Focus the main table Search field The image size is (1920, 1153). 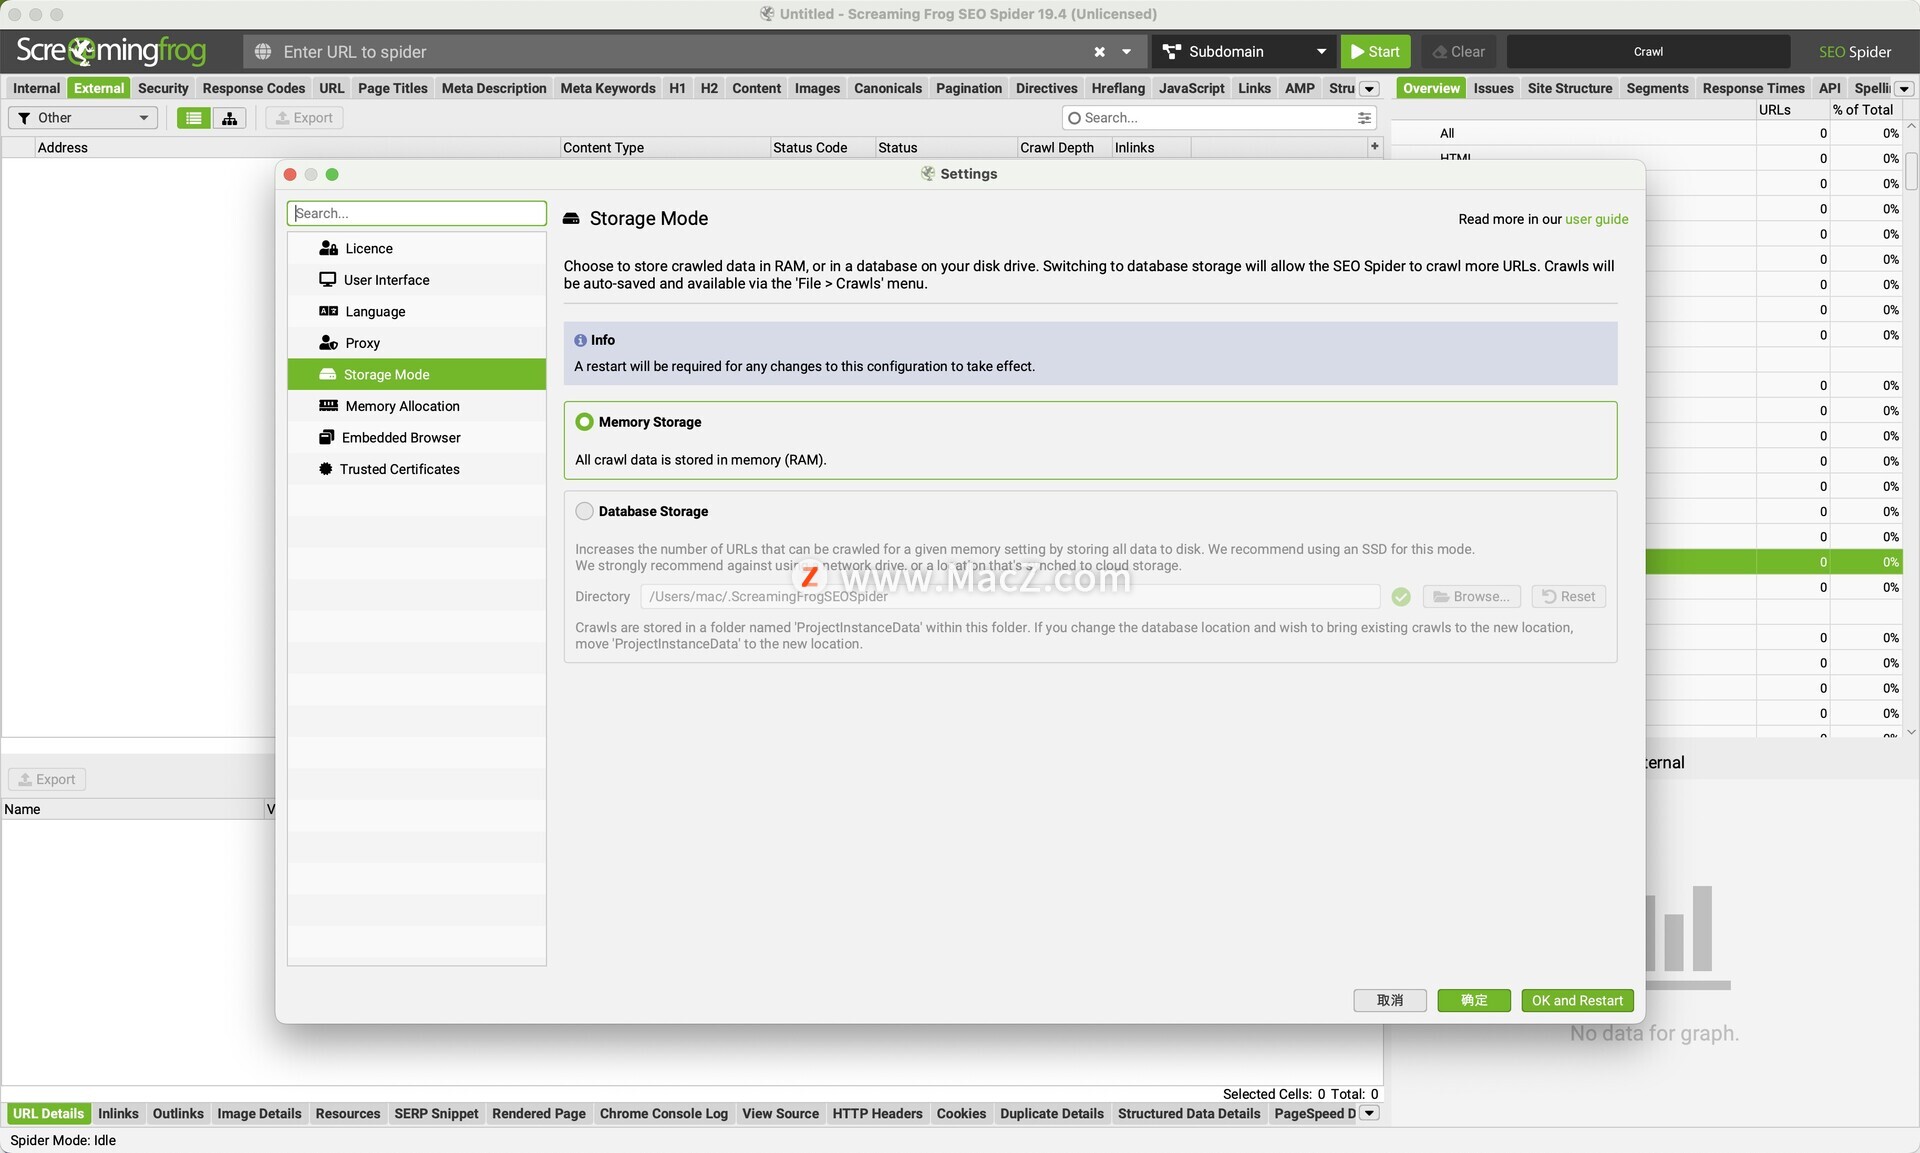(x=1218, y=118)
